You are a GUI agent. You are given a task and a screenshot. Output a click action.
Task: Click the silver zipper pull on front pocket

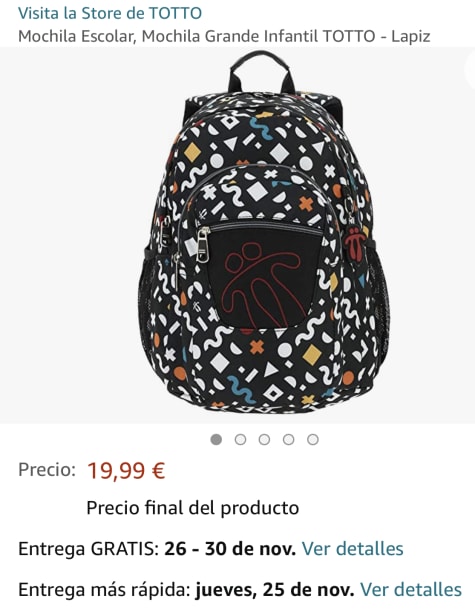coord(203,245)
